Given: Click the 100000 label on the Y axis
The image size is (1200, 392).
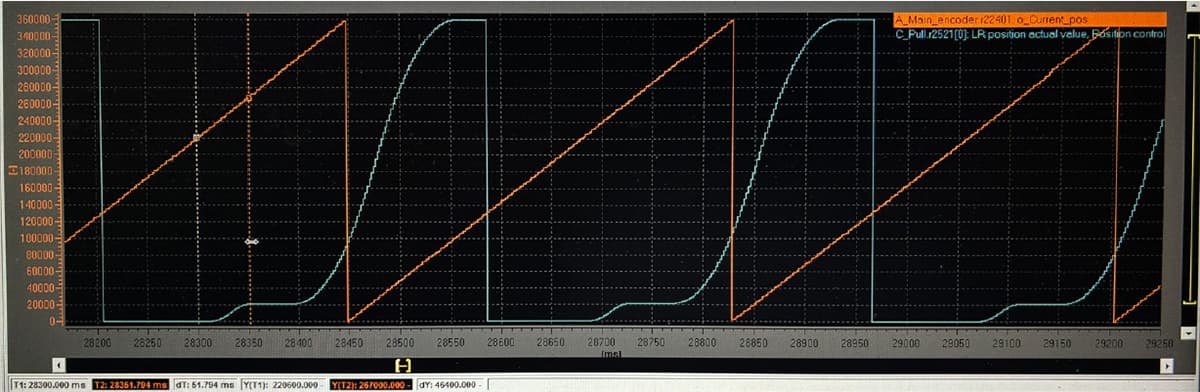Looking at the screenshot, I should 35,238.
